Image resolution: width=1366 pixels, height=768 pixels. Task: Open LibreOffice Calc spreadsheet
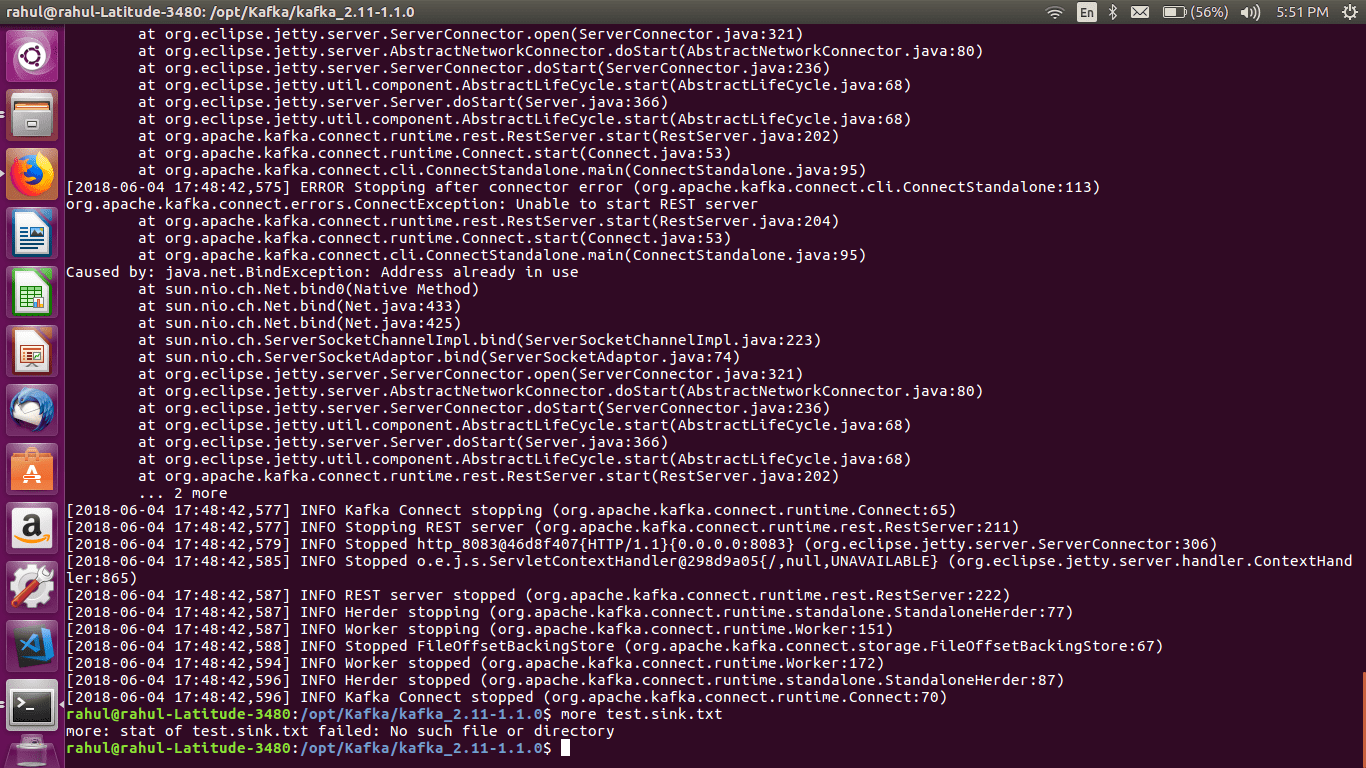pos(31,292)
